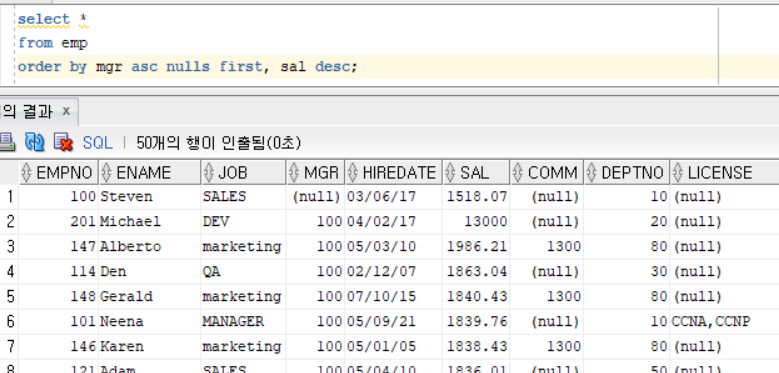The height and width of the screenshot is (373, 779).
Task: Select row number 1 header
Action: (9, 197)
